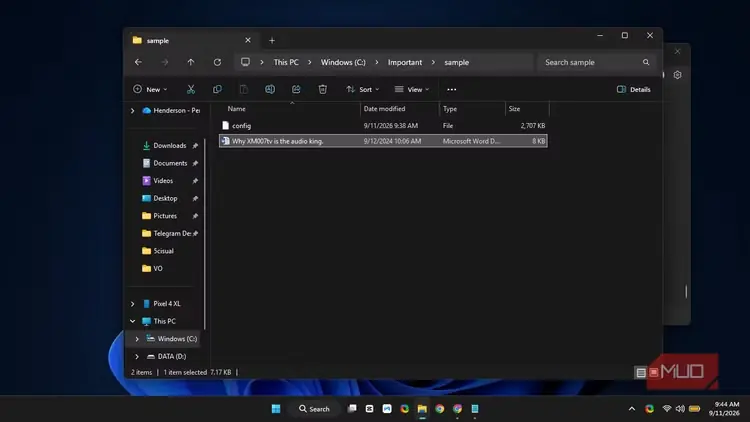Viewport: 750px width, 422px height.
Task: Click the PC monitor icon in address bar
Action: 245,62
